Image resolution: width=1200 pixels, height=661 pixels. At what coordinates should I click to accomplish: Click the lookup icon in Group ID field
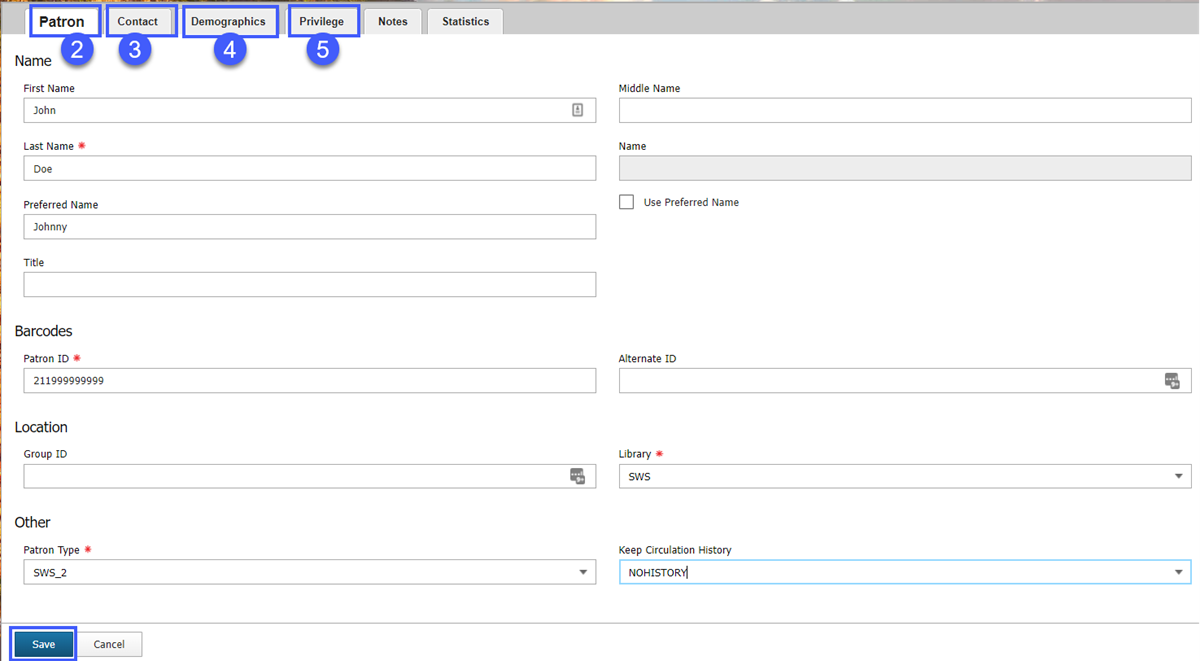[576, 476]
